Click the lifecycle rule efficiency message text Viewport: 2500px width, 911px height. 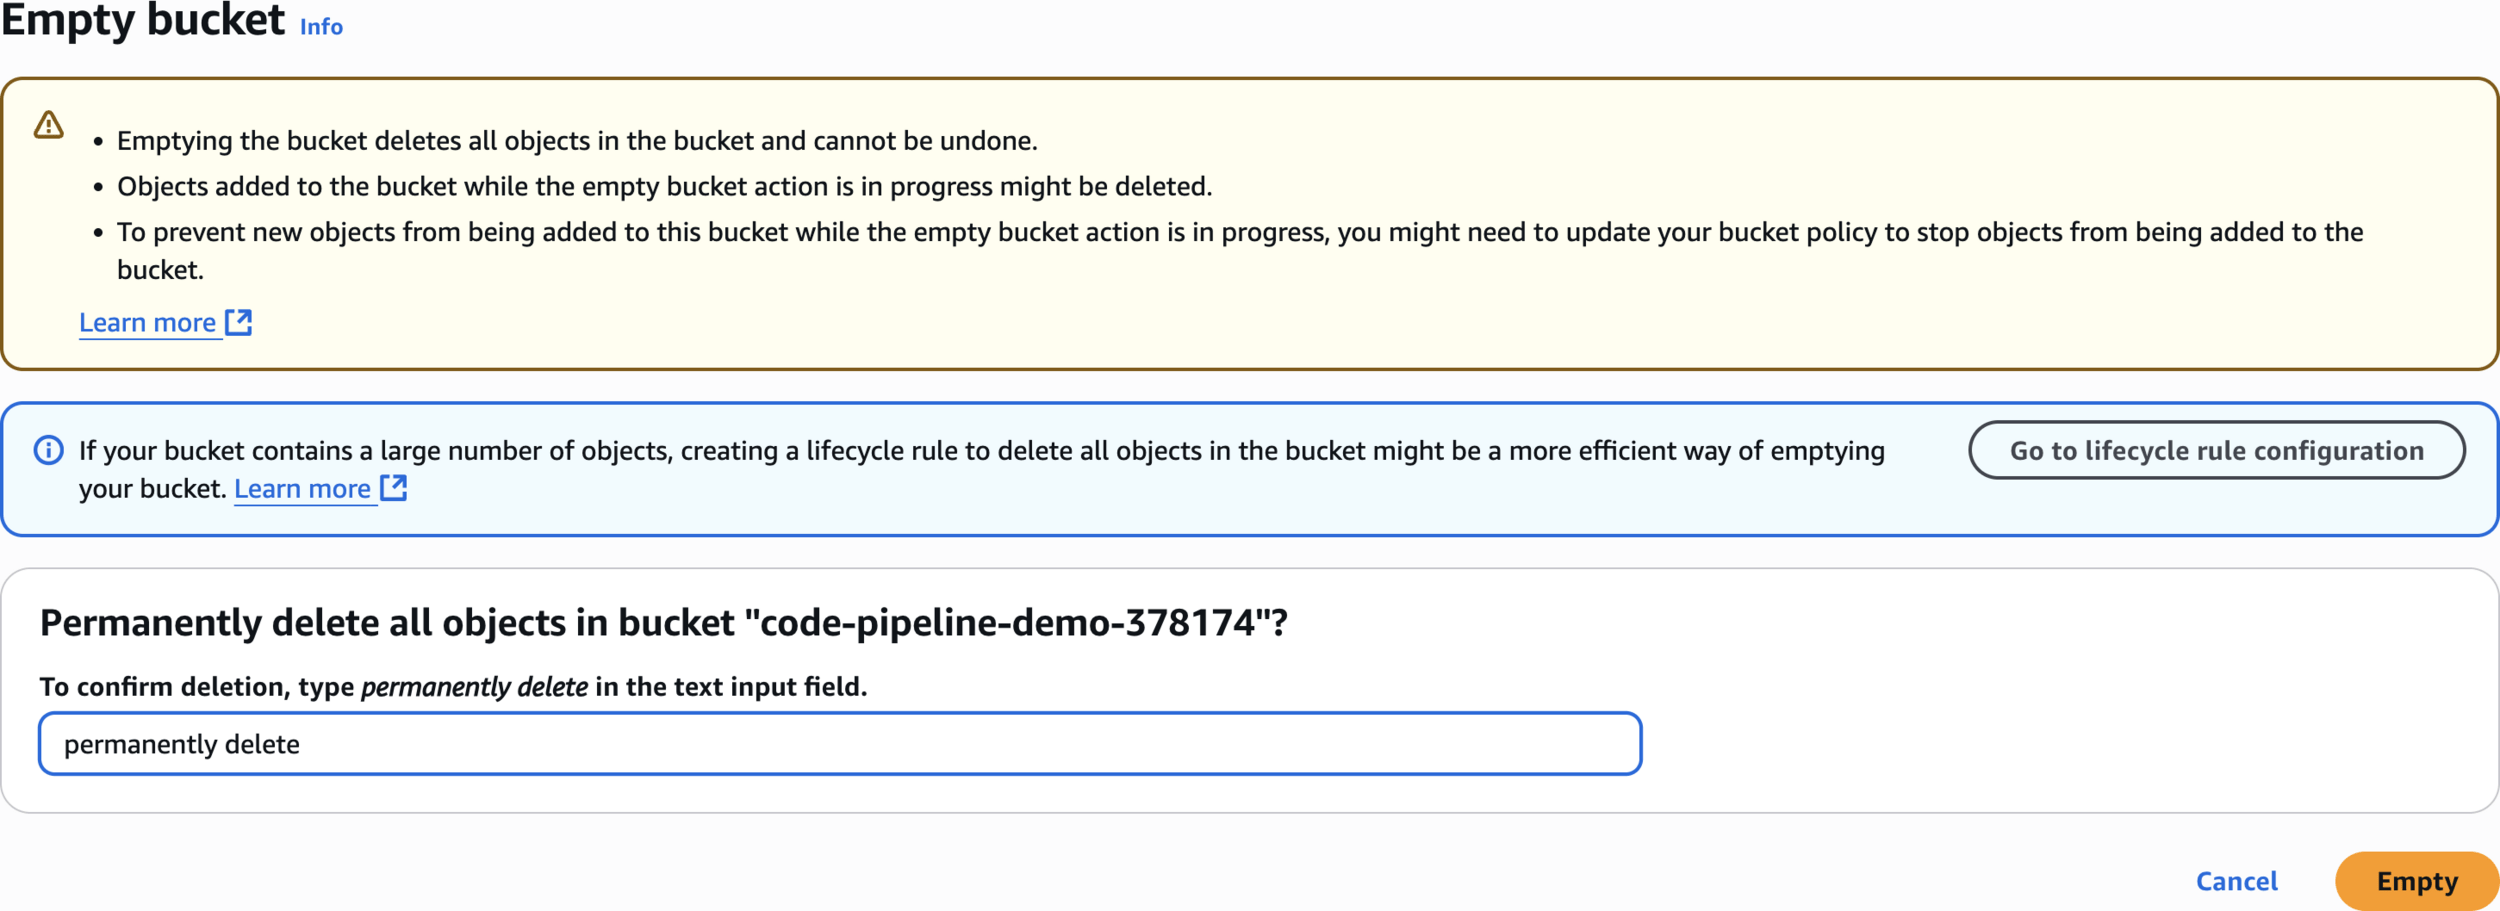coord(981,451)
